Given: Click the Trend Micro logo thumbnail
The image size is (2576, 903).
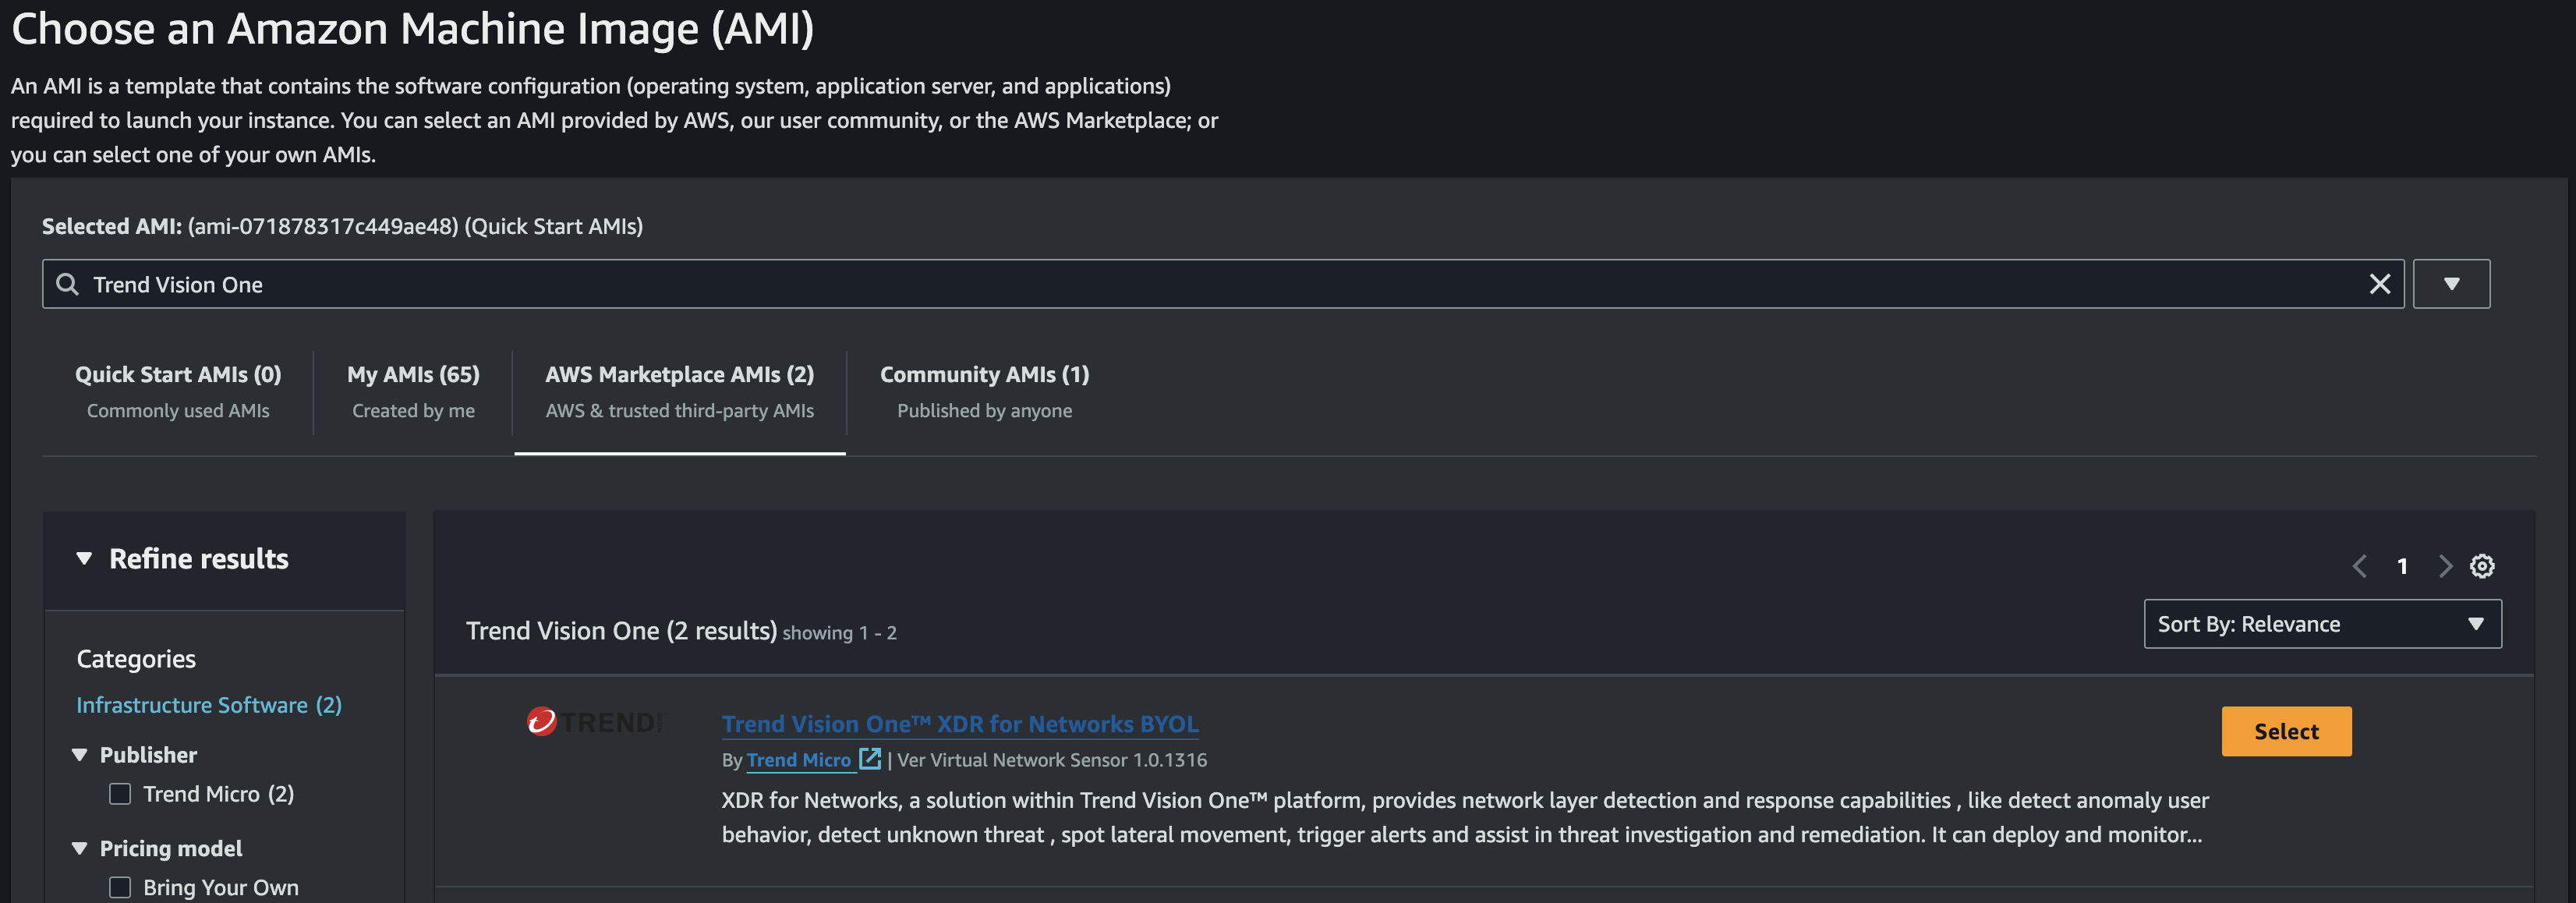Looking at the screenshot, I should [594, 721].
